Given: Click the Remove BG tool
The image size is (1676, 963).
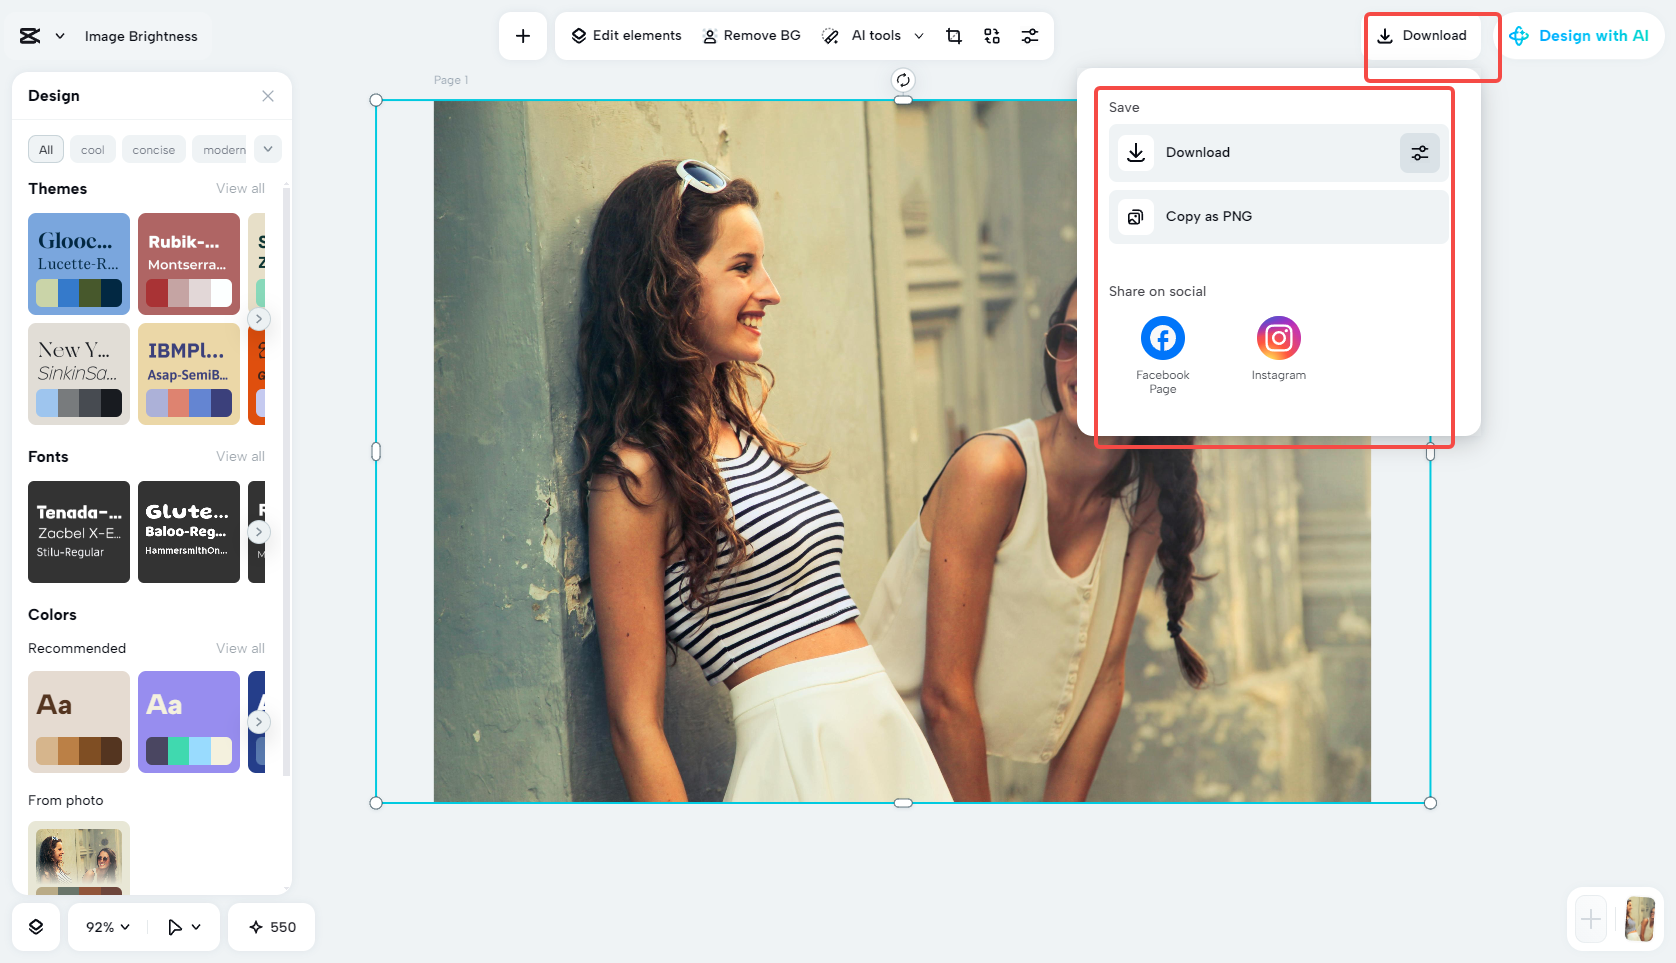Looking at the screenshot, I should (x=751, y=35).
